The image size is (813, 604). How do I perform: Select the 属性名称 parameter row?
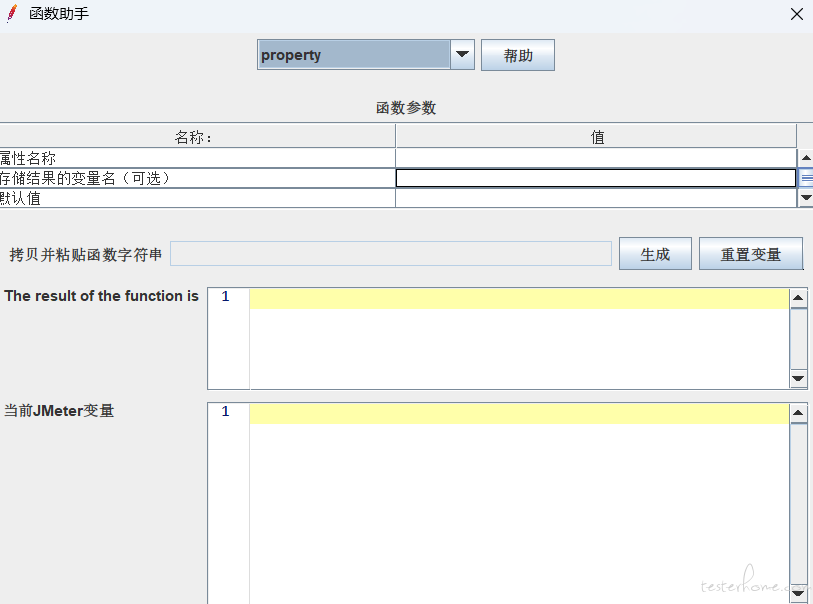tap(196, 158)
